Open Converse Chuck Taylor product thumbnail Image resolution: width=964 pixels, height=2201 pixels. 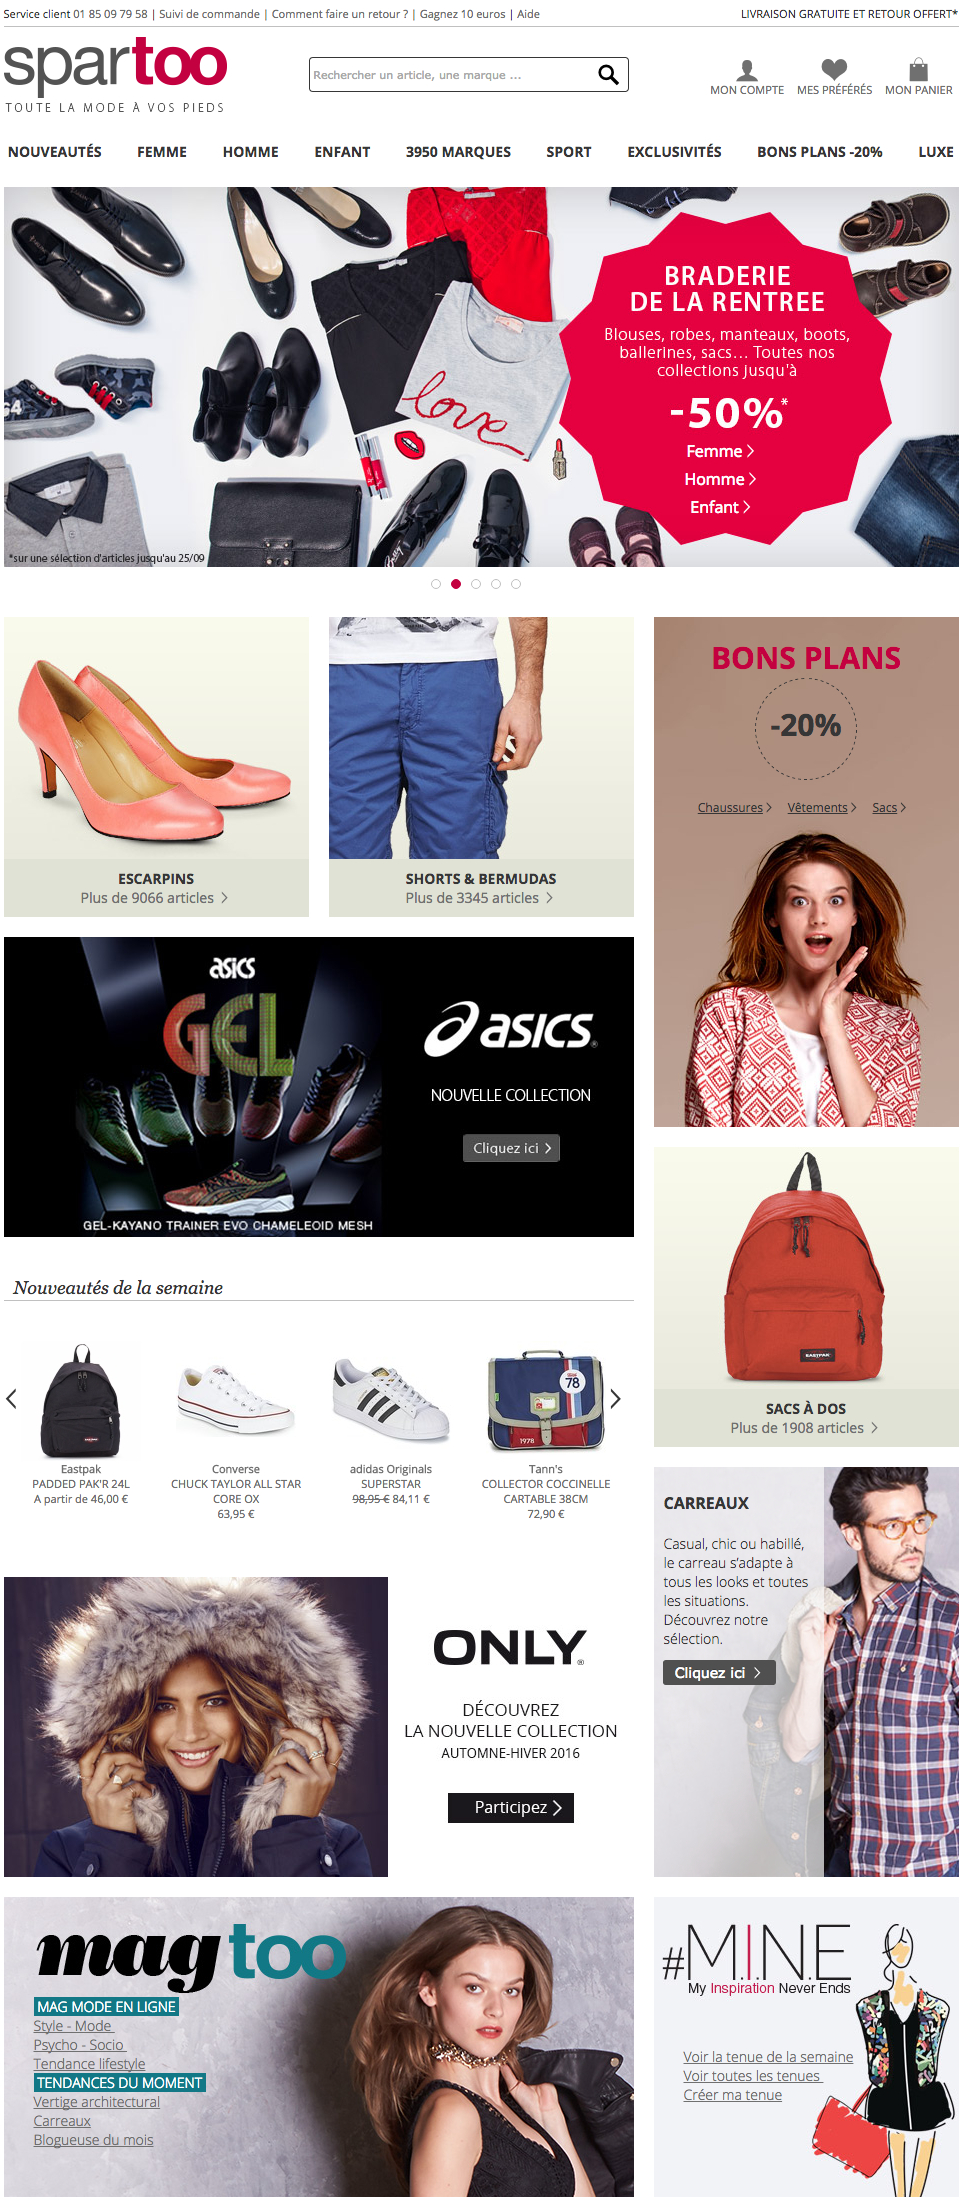236,1400
